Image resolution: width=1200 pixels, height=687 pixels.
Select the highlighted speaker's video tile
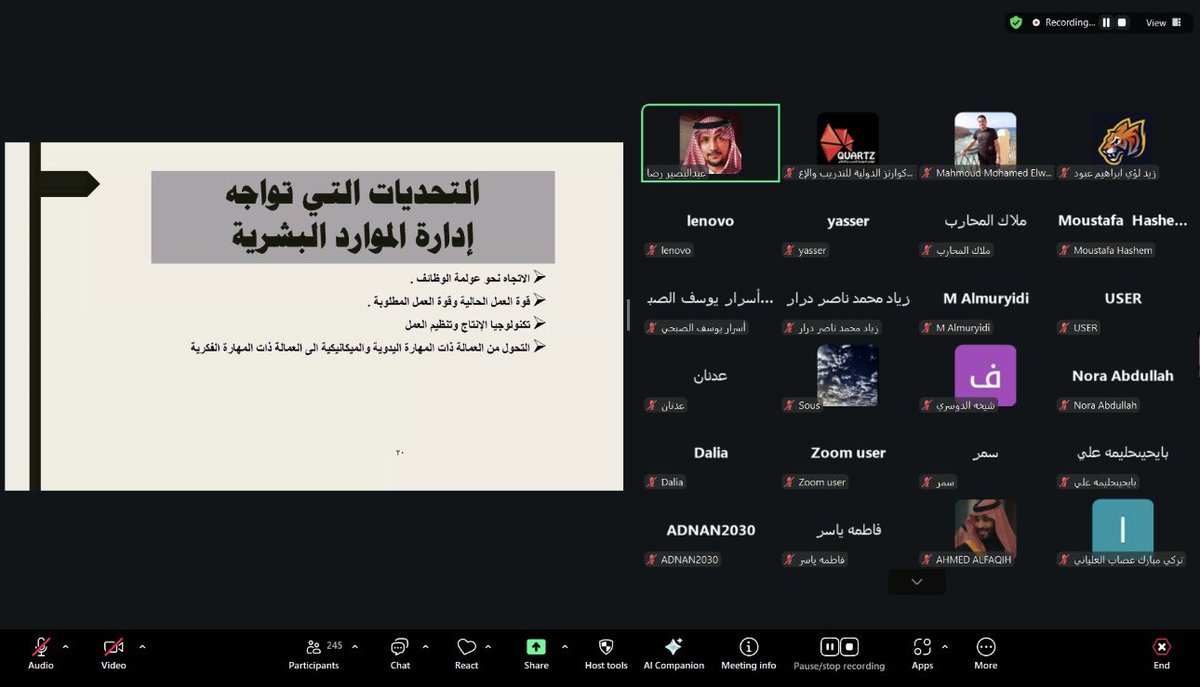[x=710, y=142]
